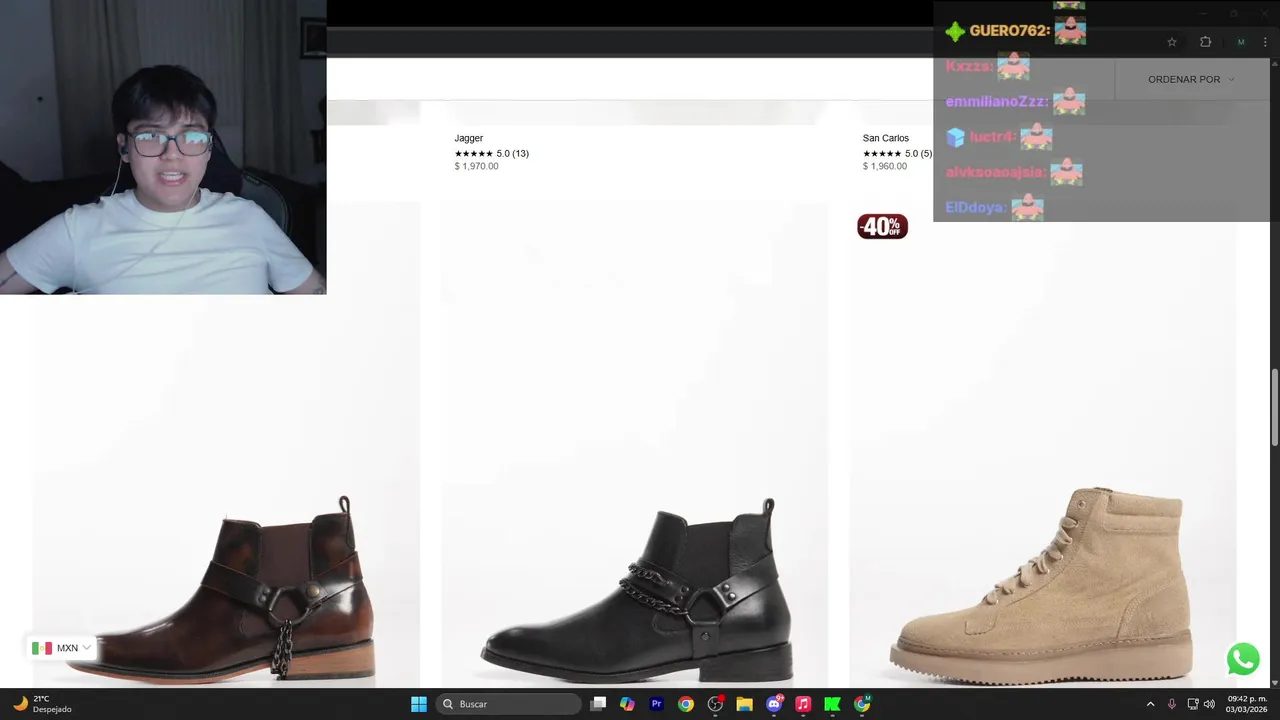
Task: Open Task View on the taskbar
Action: click(x=598, y=704)
